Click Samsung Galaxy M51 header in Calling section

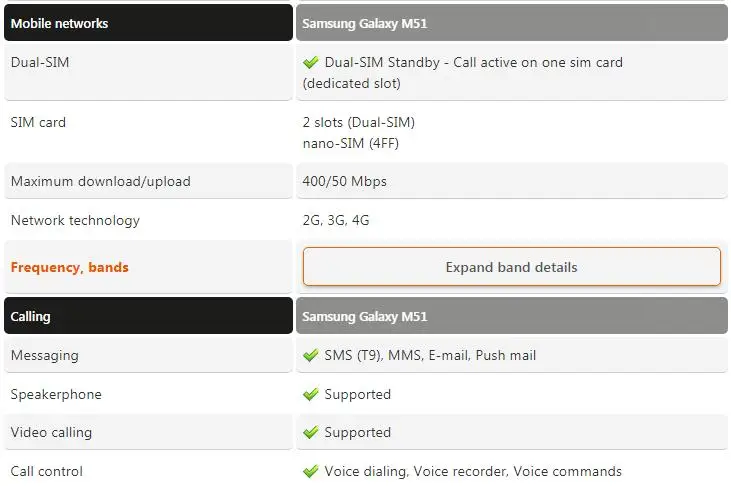tap(511, 316)
